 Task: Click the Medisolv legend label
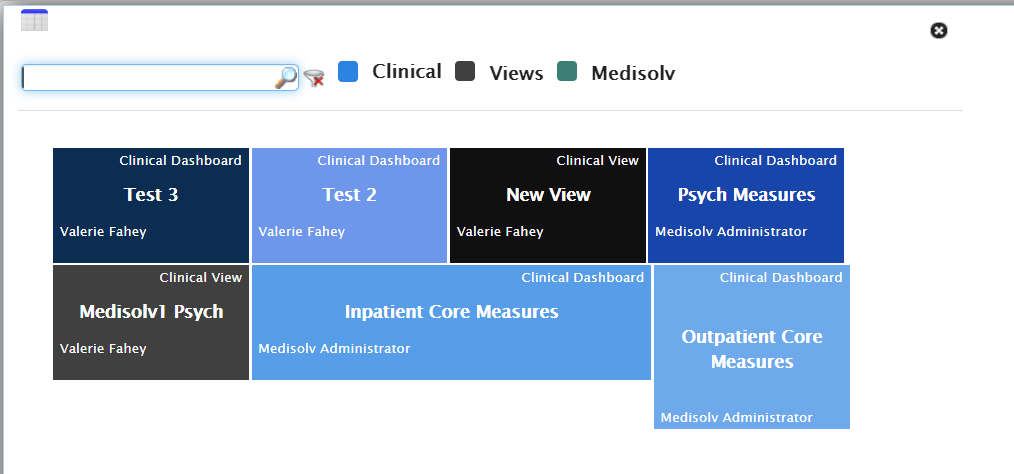(633, 73)
